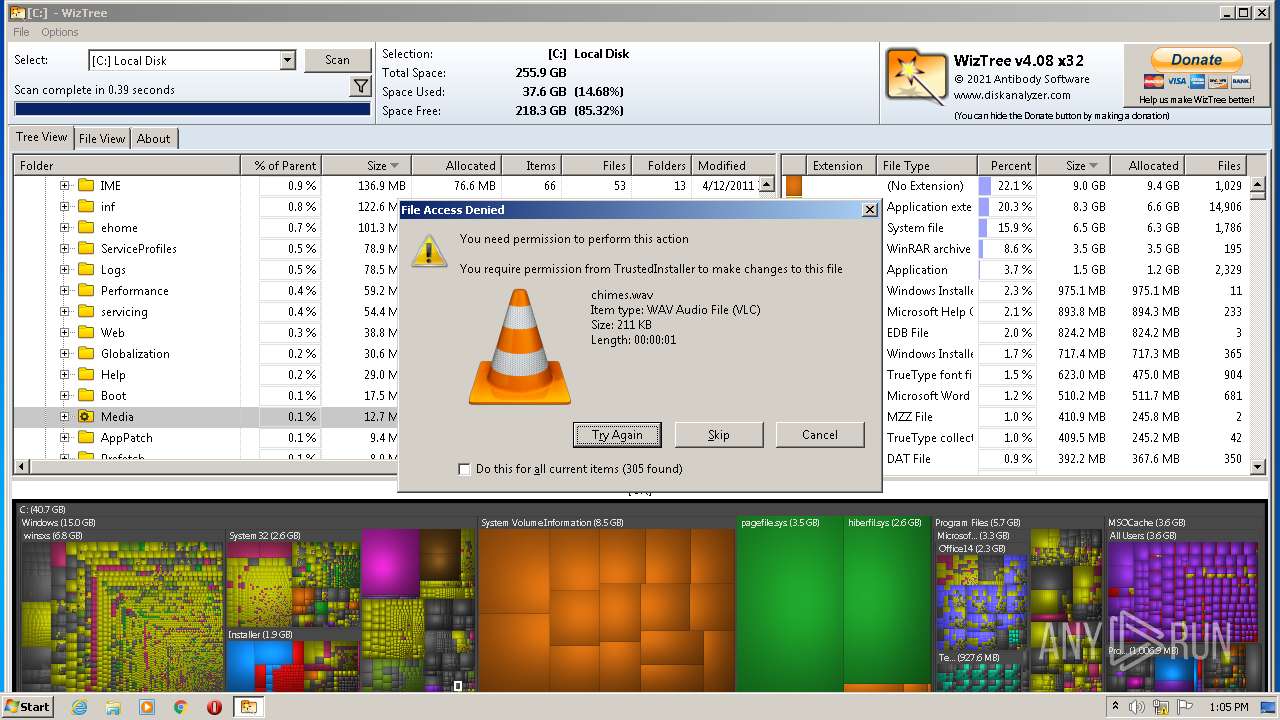Click orange color box for No Extension
1280x720 pixels.
(x=794, y=185)
